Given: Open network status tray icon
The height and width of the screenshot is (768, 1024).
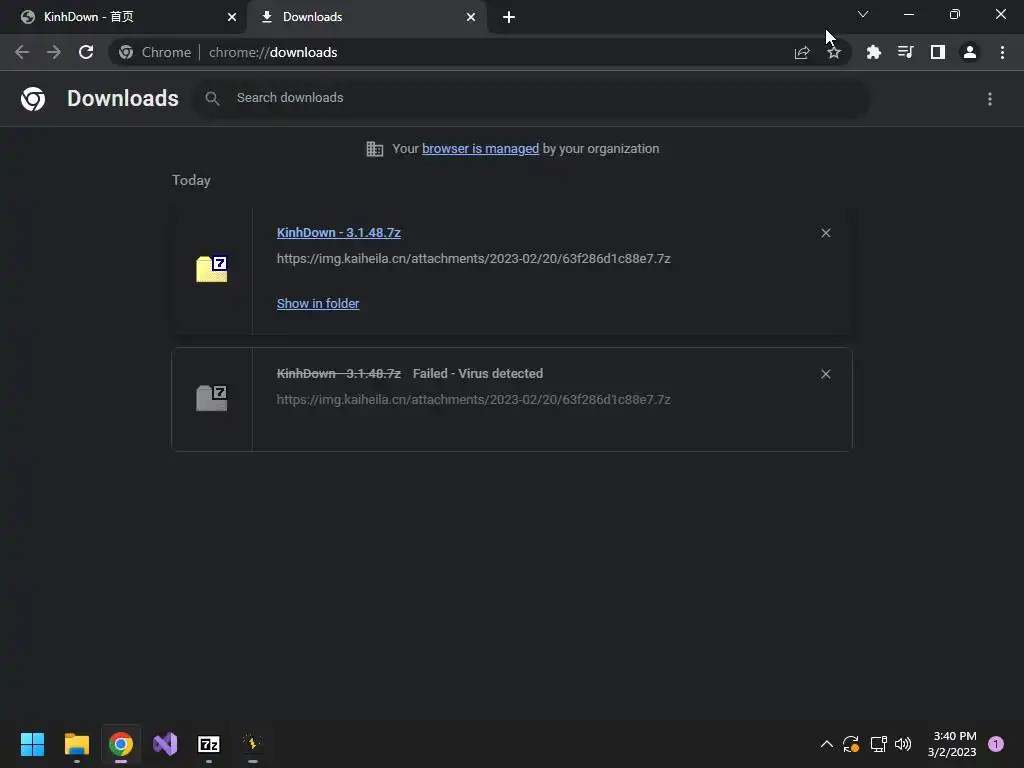Looking at the screenshot, I should pyautogui.click(x=878, y=744).
